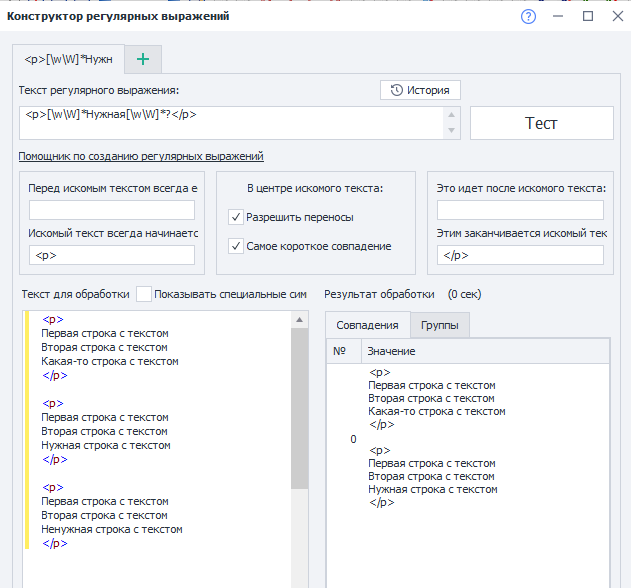This screenshot has height=588, width=631.
Task: Enable Показывать специальные символы checkbox
Action: pos(144,294)
